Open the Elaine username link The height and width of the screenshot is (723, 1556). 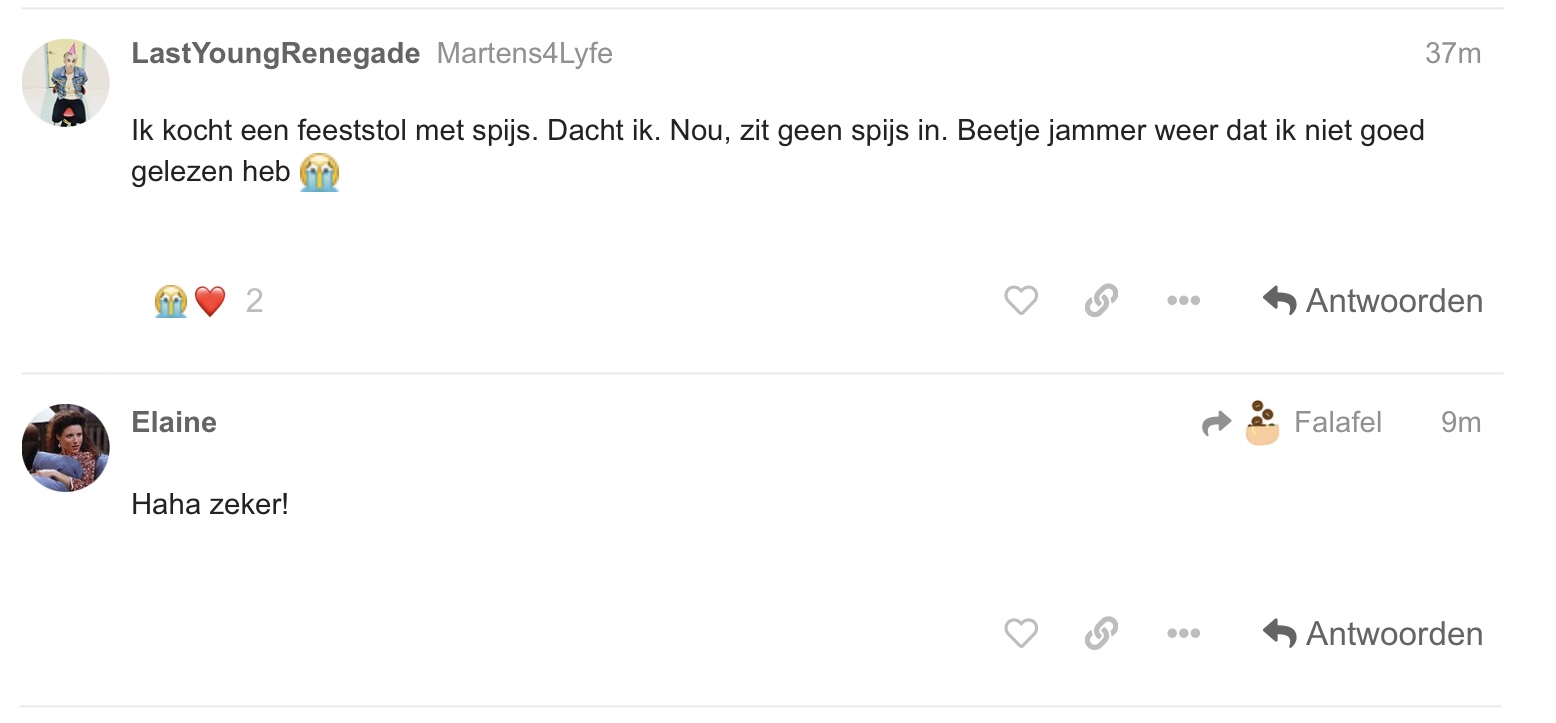(x=174, y=422)
